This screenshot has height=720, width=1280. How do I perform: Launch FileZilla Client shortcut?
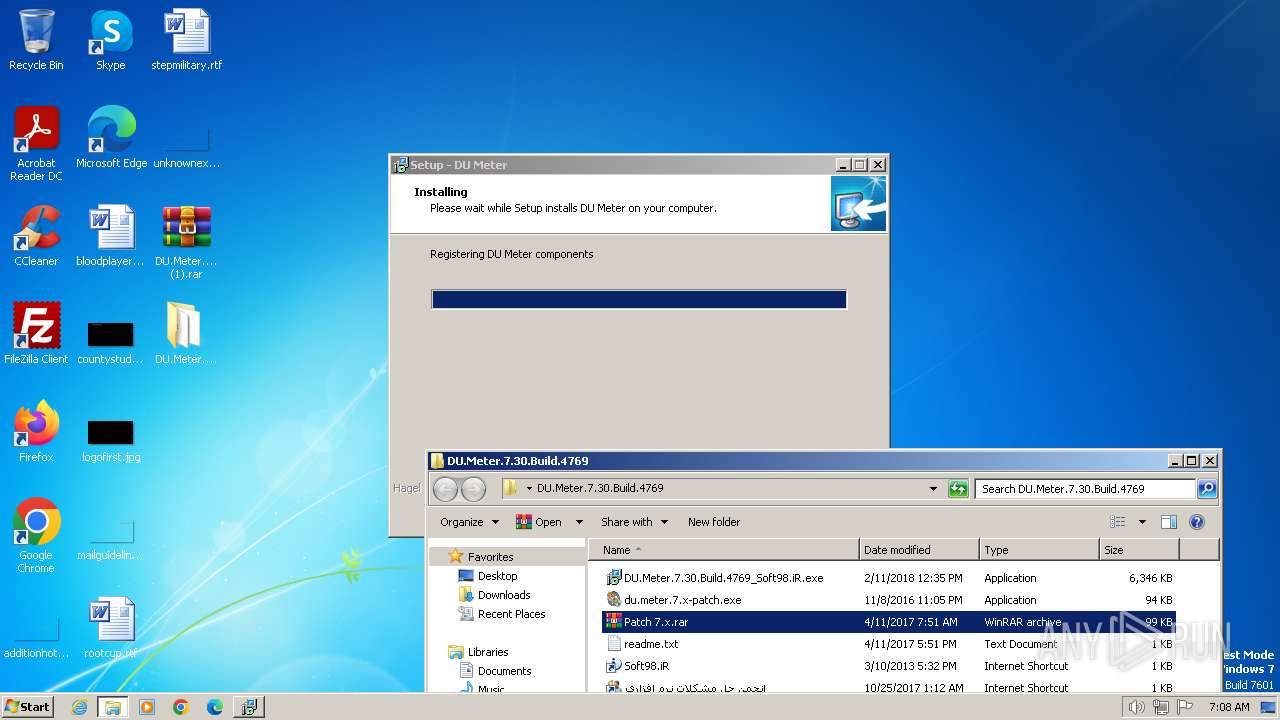[36, 334]
